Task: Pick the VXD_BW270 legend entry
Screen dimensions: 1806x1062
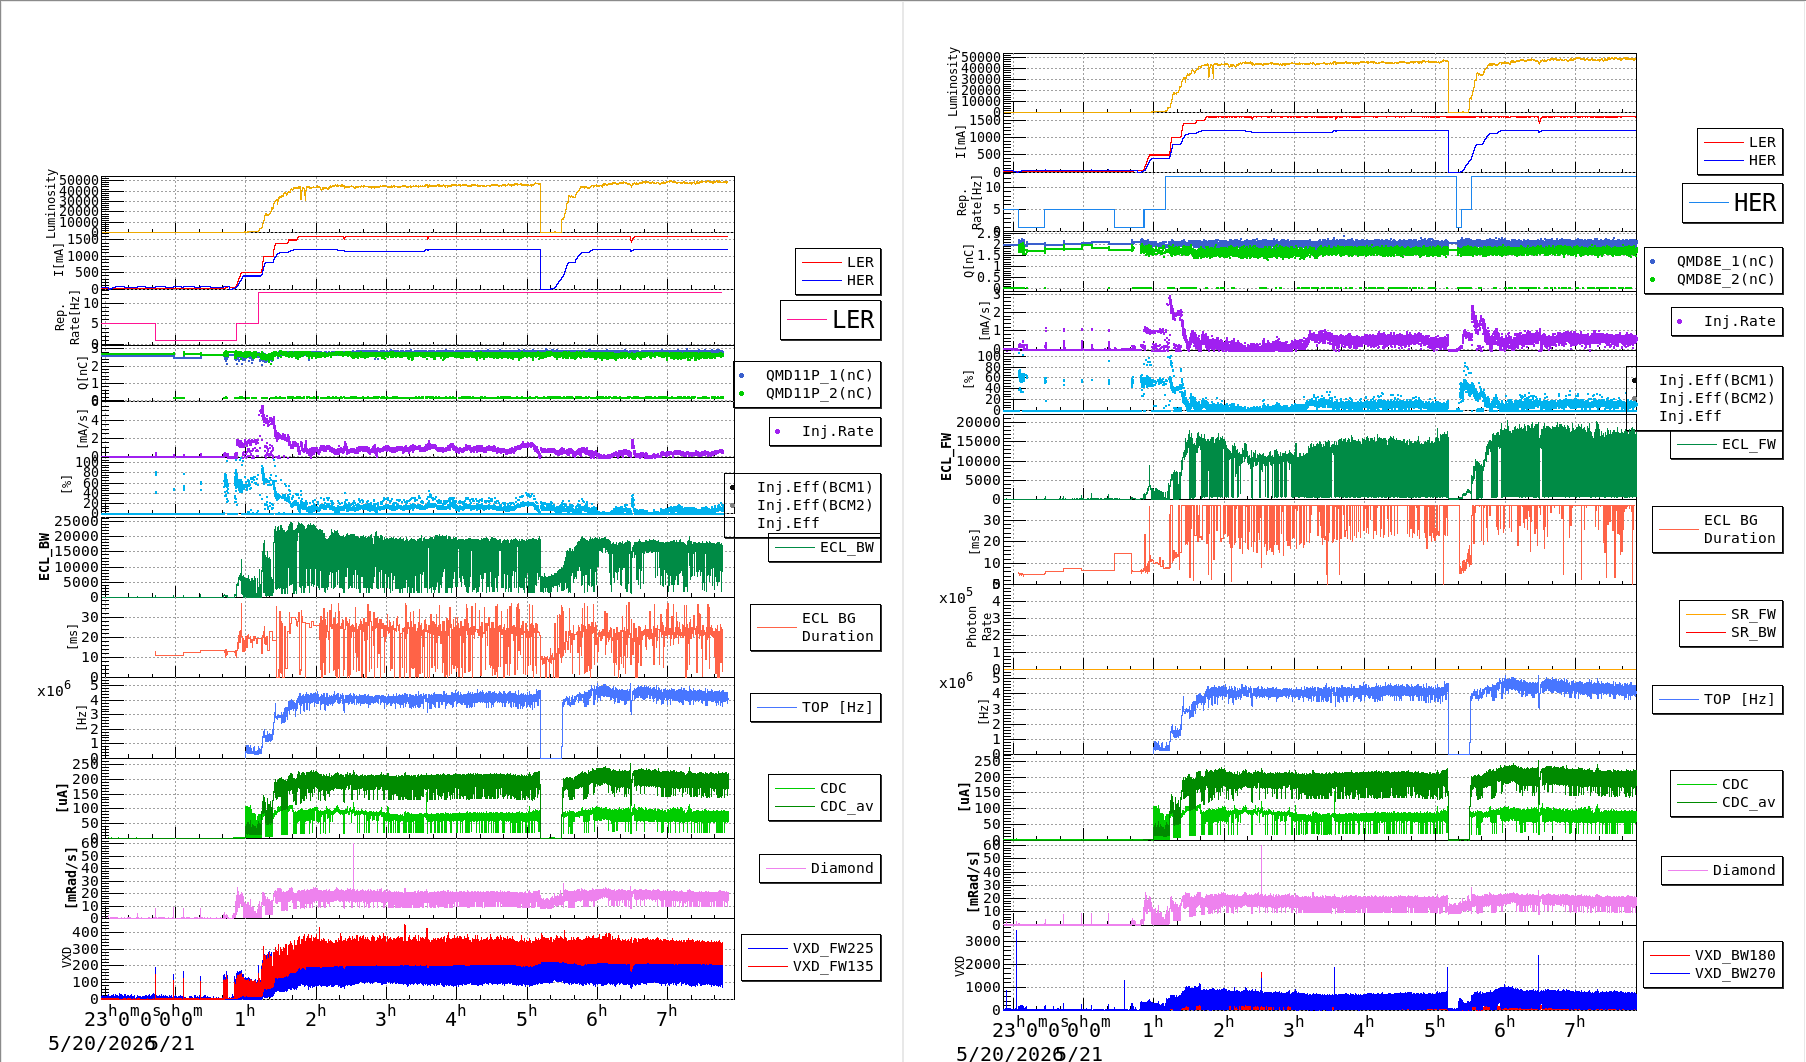Action: tap(1713, 973)
